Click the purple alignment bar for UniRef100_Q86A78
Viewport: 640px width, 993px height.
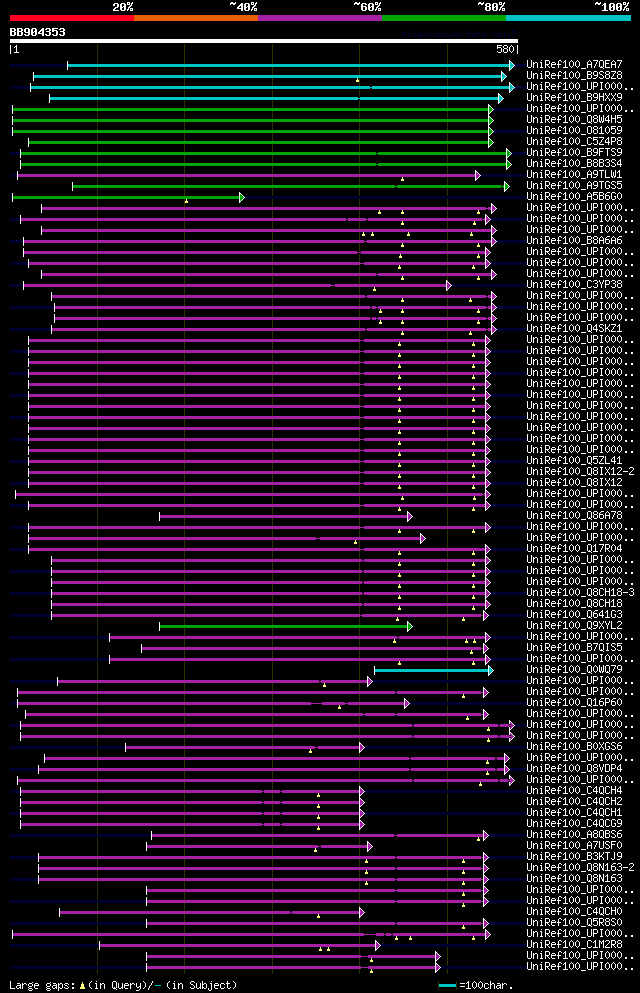(285, 517)
